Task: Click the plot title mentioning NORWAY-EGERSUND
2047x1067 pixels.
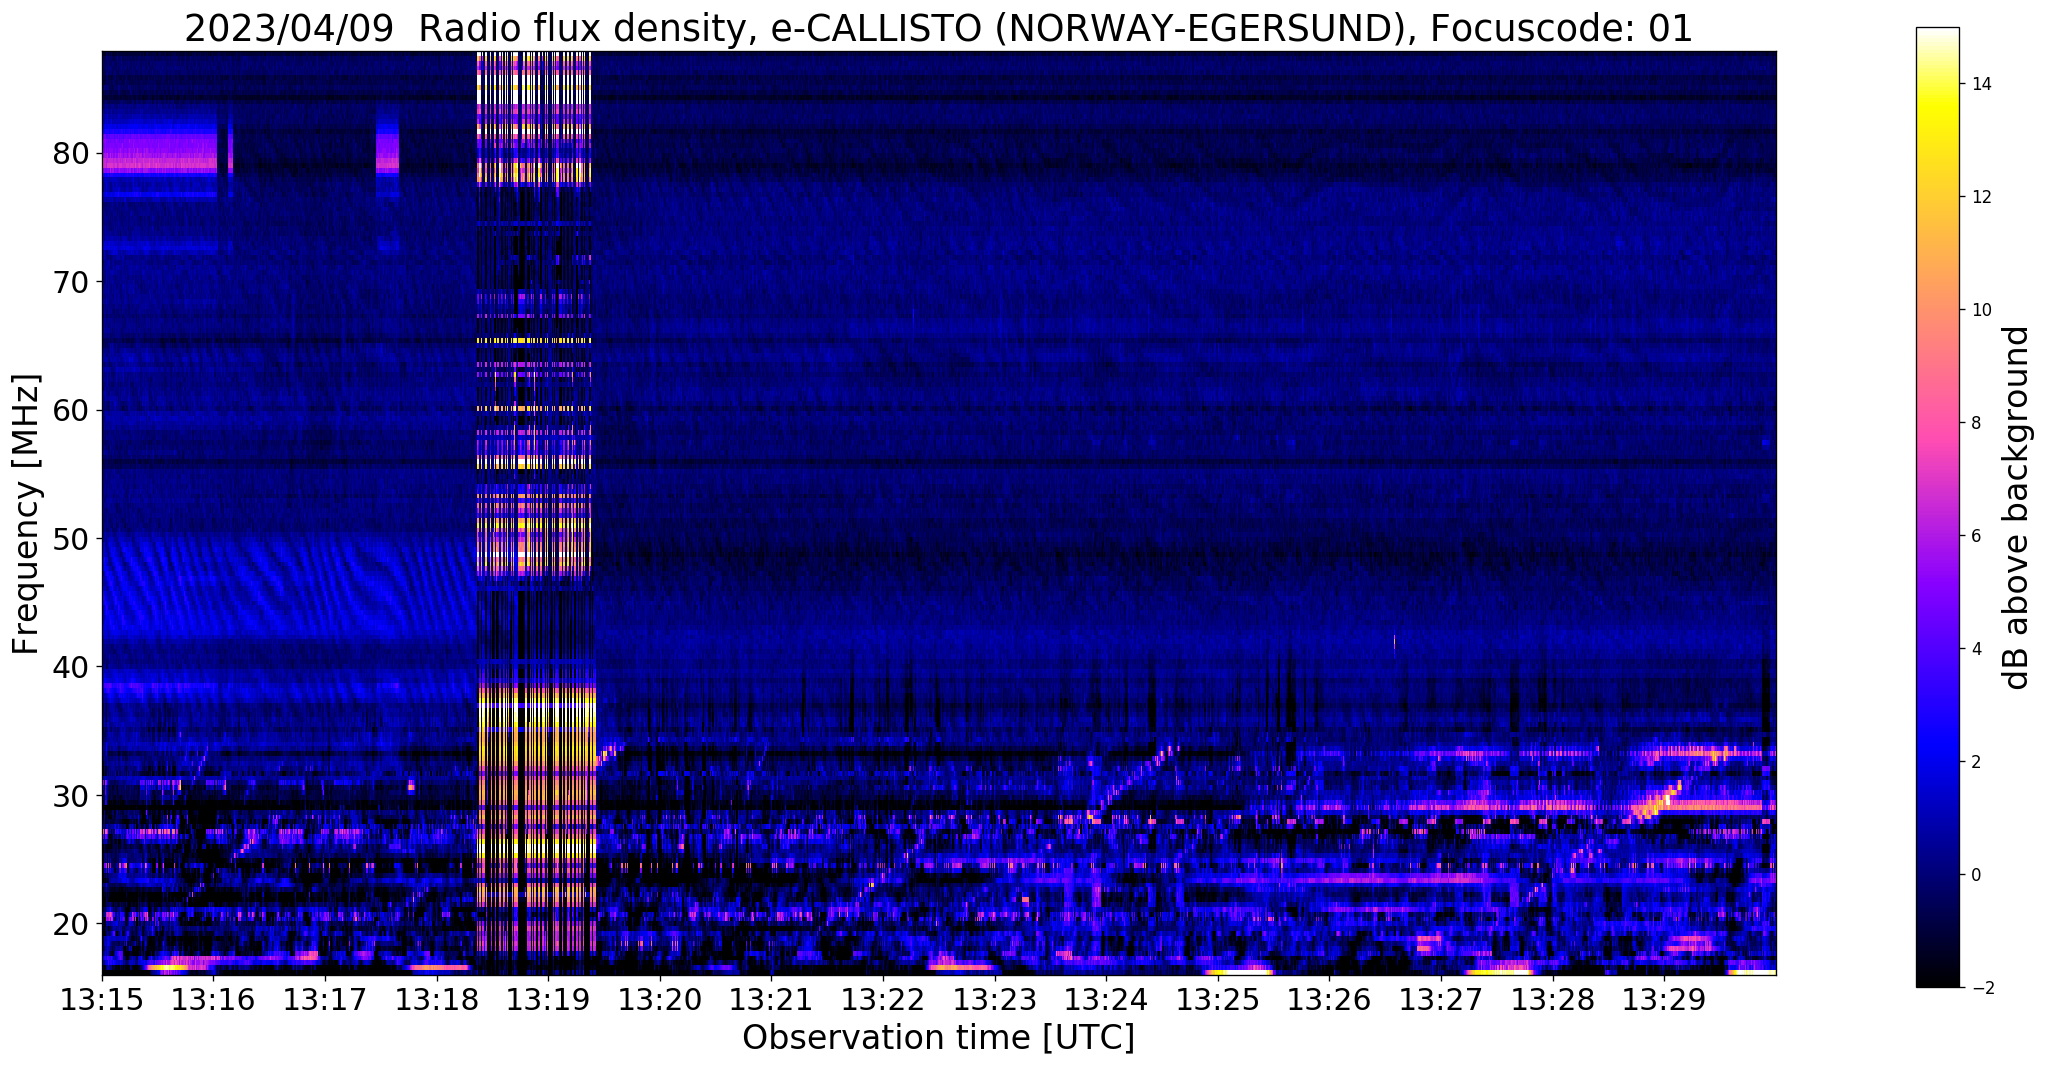Action: click(938, 28)
